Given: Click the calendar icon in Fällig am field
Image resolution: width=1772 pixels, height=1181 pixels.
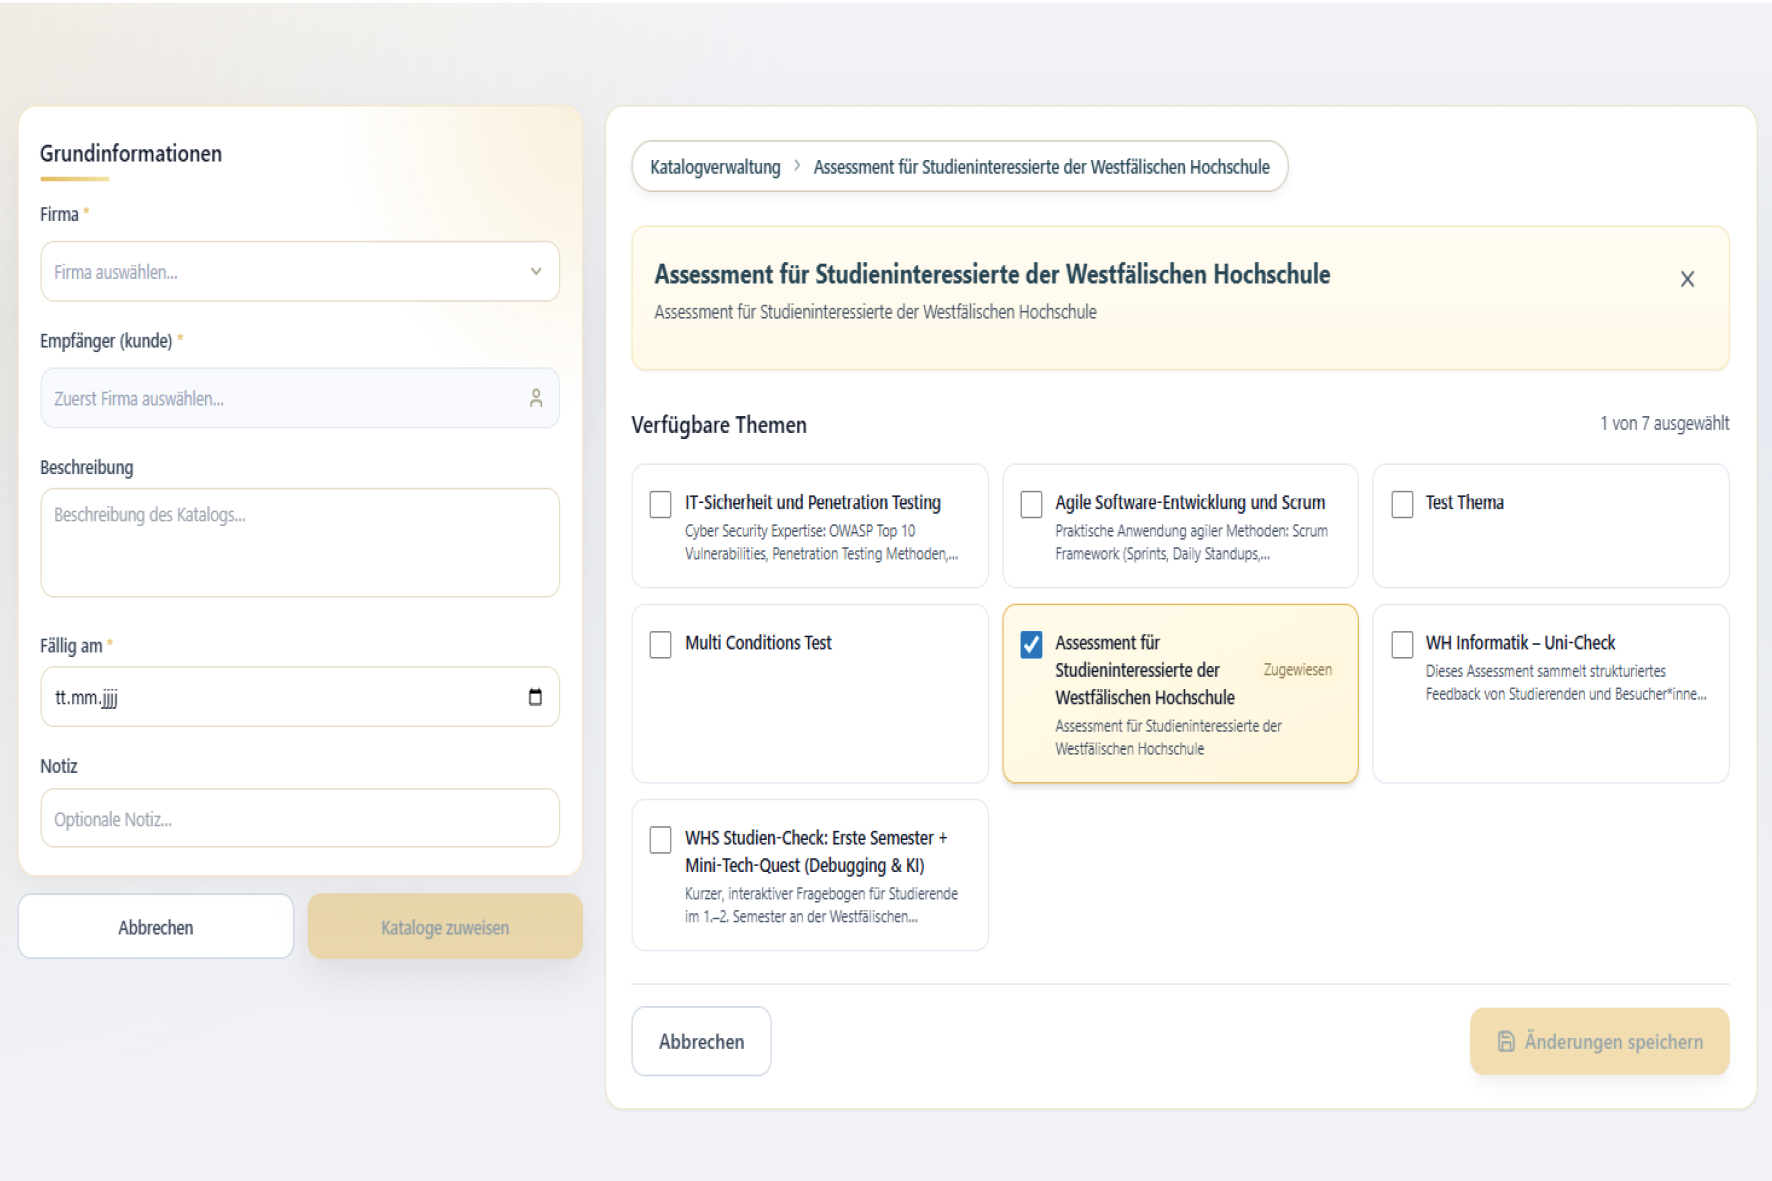Looking at the screenshot, I should pos(535,697).
